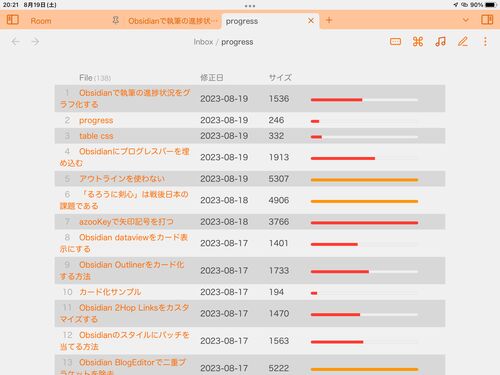Image resolution: width=500 pixels, height=375 pixels.
Task: Click size value 1470
Action: point(279,314)
